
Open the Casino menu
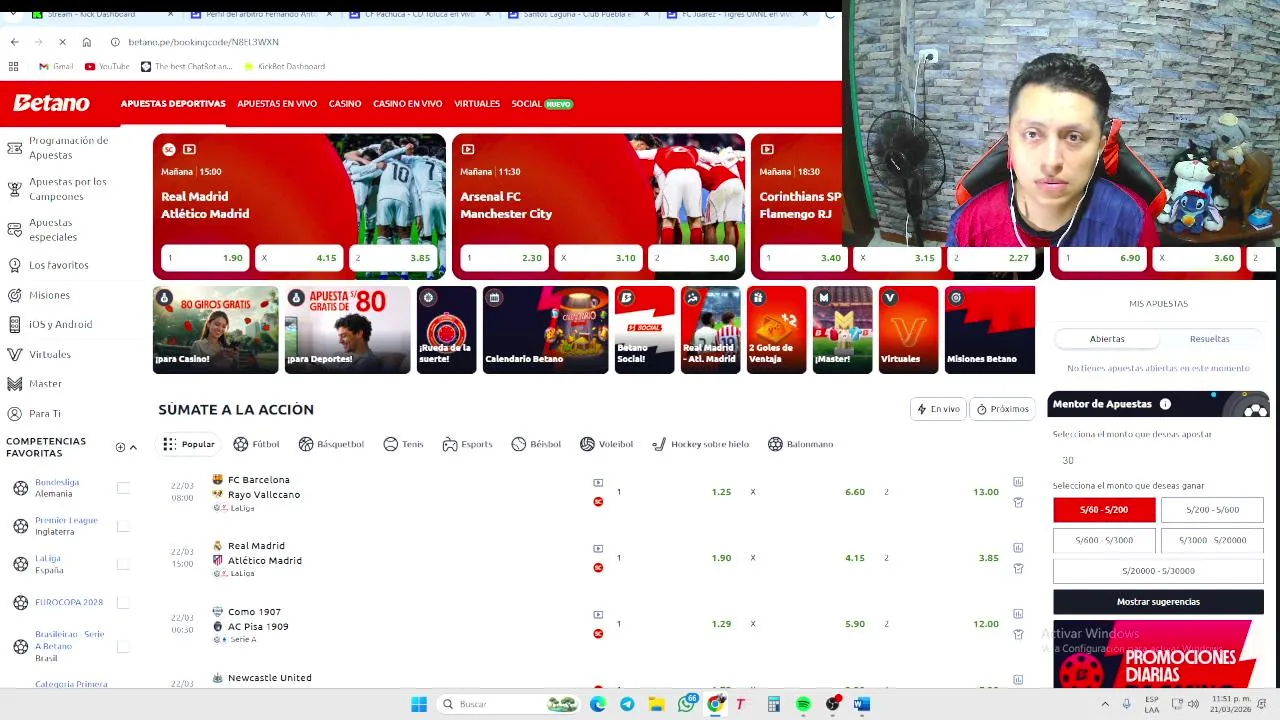(345, 104)
